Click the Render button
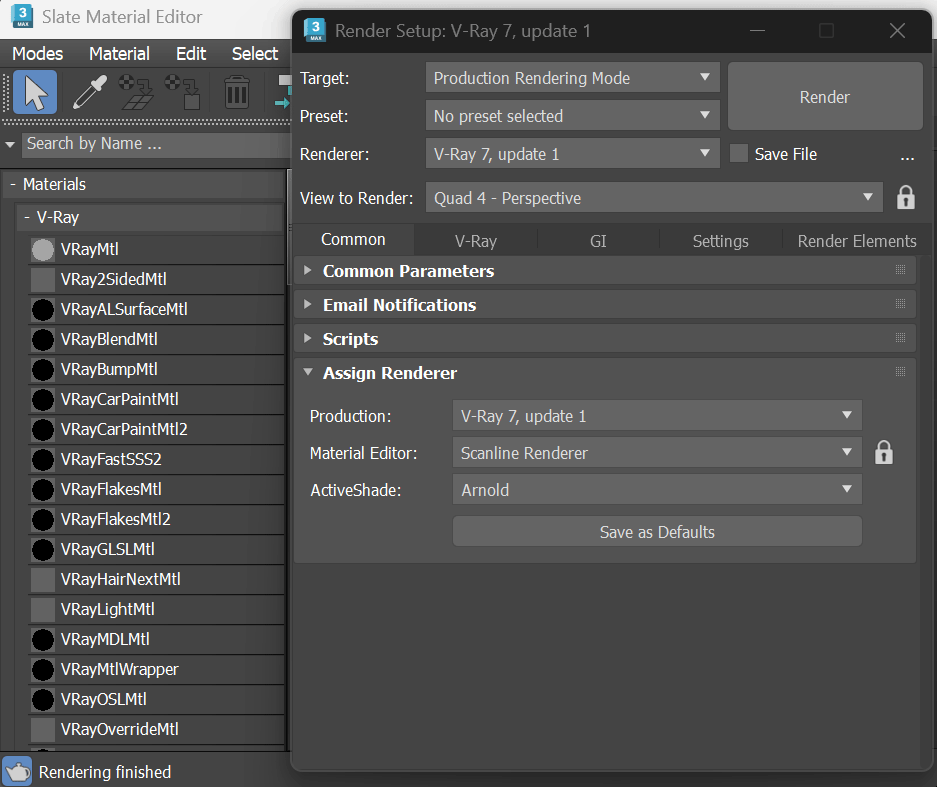Image resolution: width=937 pixels, height=787 pixels. tap(825, 97)
